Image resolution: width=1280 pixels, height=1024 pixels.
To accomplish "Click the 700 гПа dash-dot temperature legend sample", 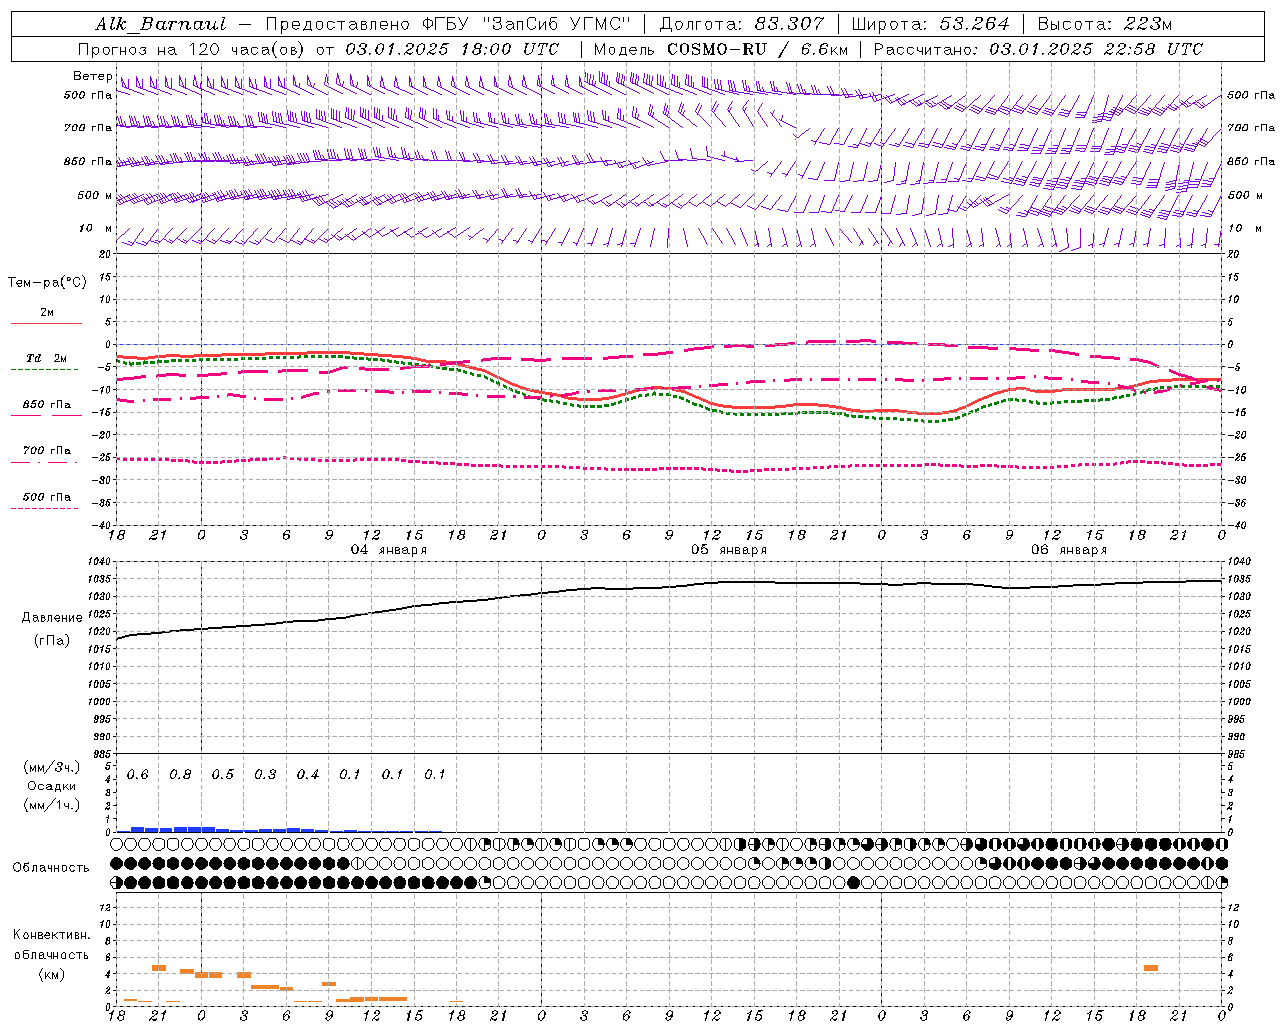I will pos(46,461).
